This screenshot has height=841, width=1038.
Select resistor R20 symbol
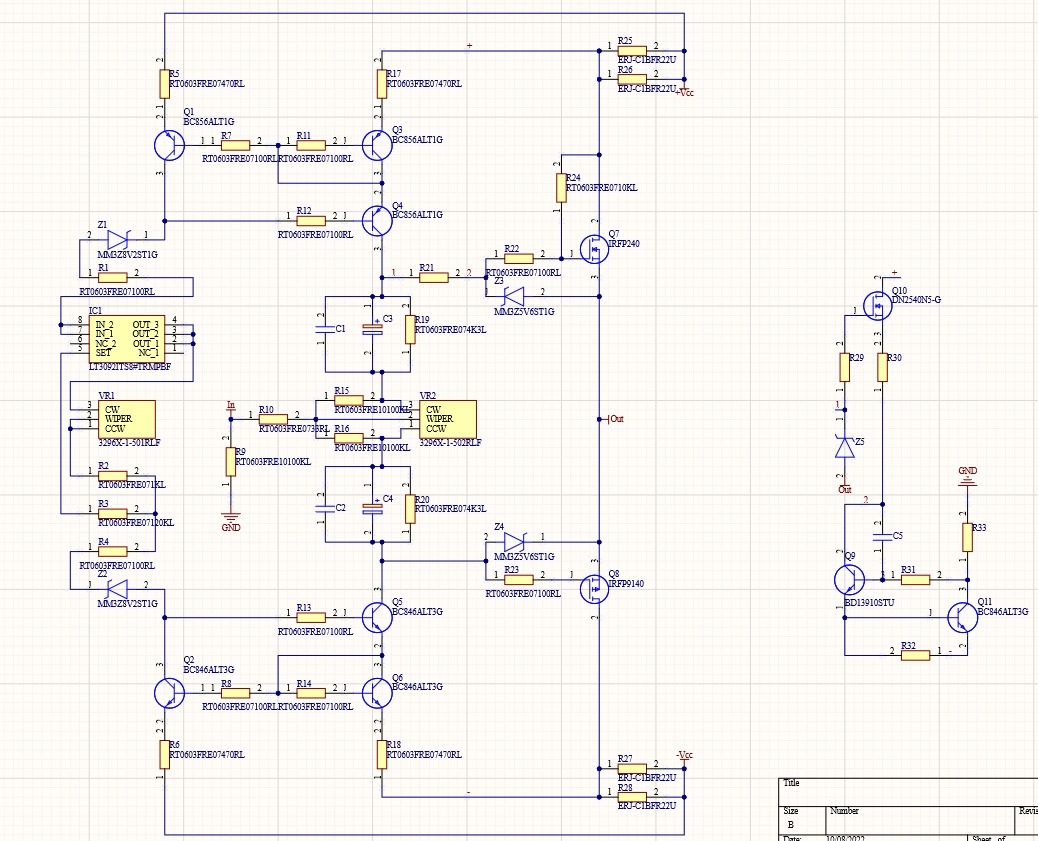click(410, 509)
